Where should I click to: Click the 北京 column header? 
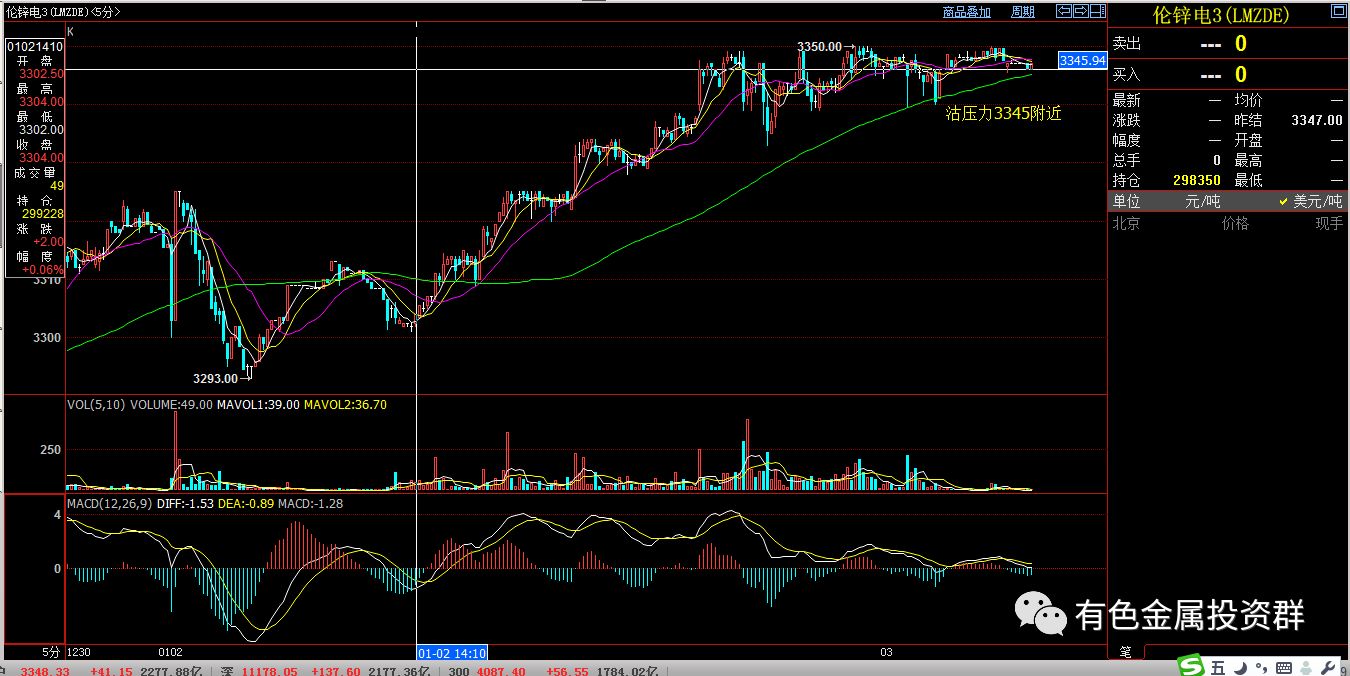pyautogui.click(x=1126, y=224)
